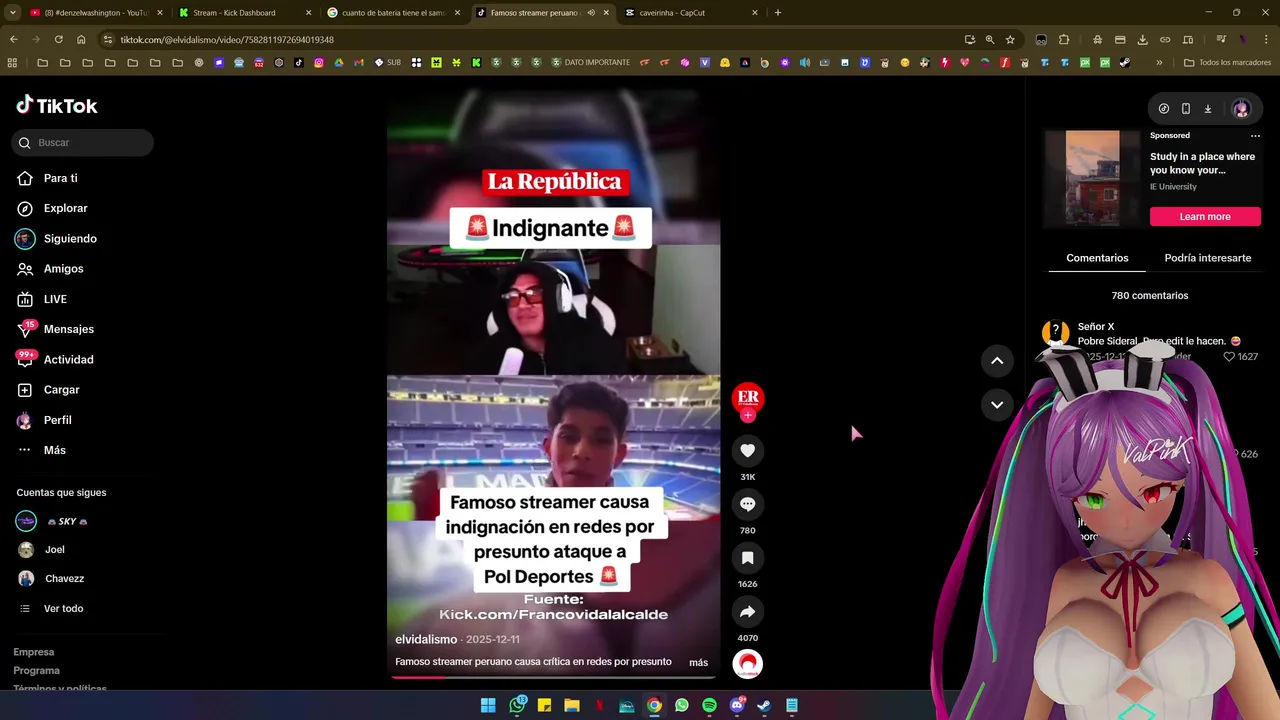Switch to Podría interesarte tab
1280x720 pixels.
[1207, 258]
